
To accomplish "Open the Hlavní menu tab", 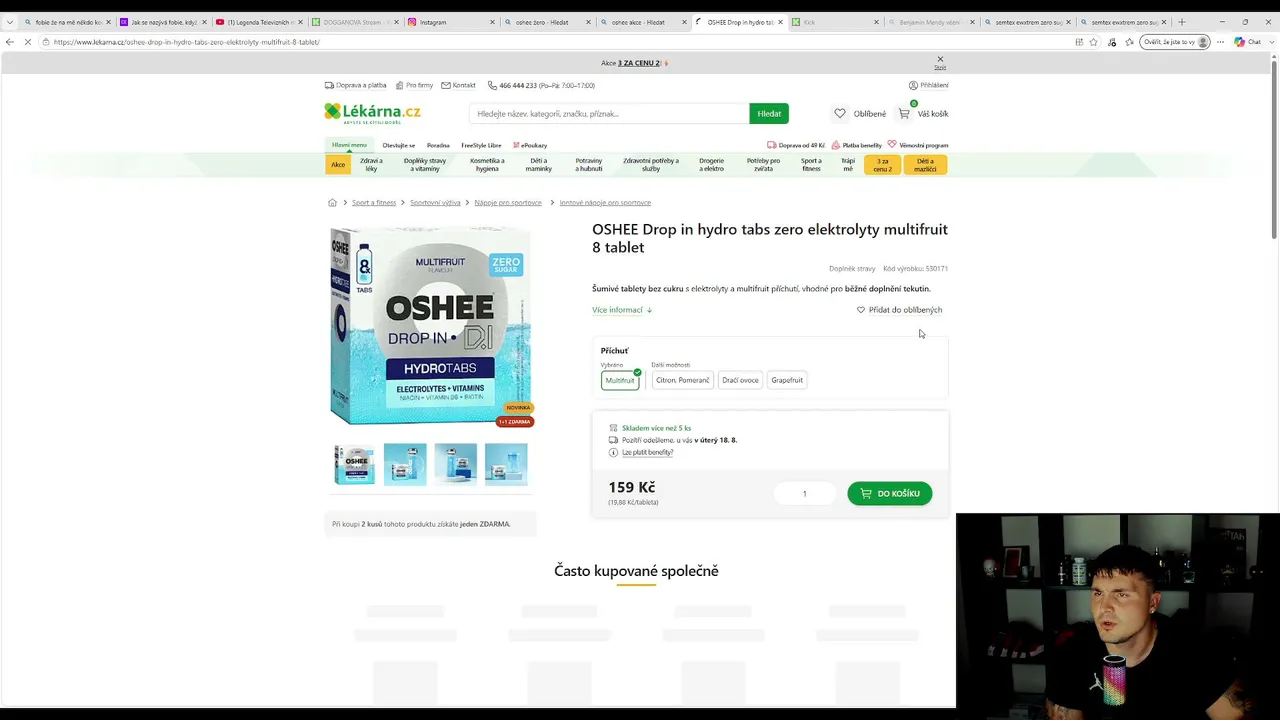I will tap(349, 145).
